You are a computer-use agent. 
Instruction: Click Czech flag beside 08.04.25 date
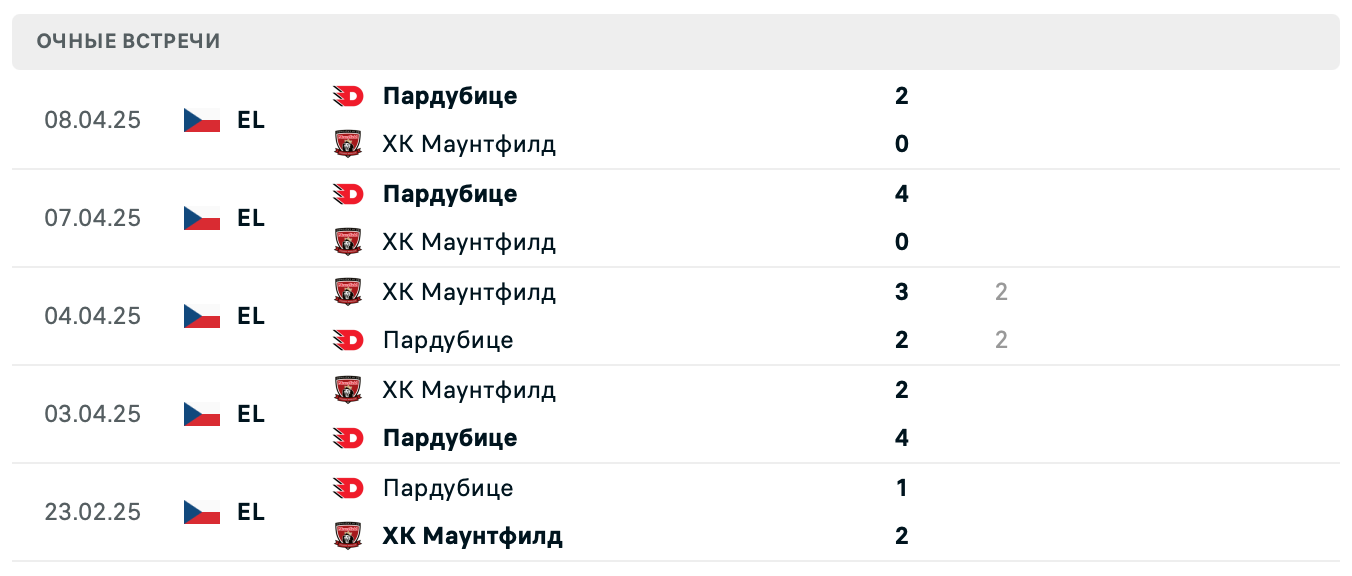(202, 120)
